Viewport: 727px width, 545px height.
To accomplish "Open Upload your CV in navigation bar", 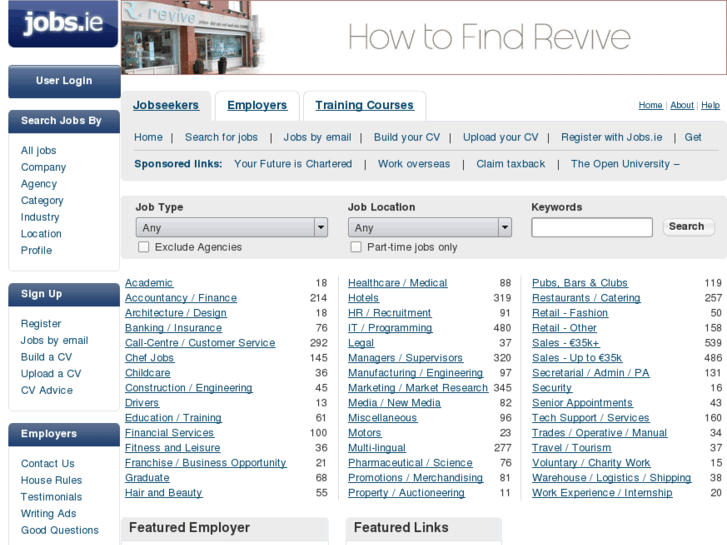I will [501, 137].
